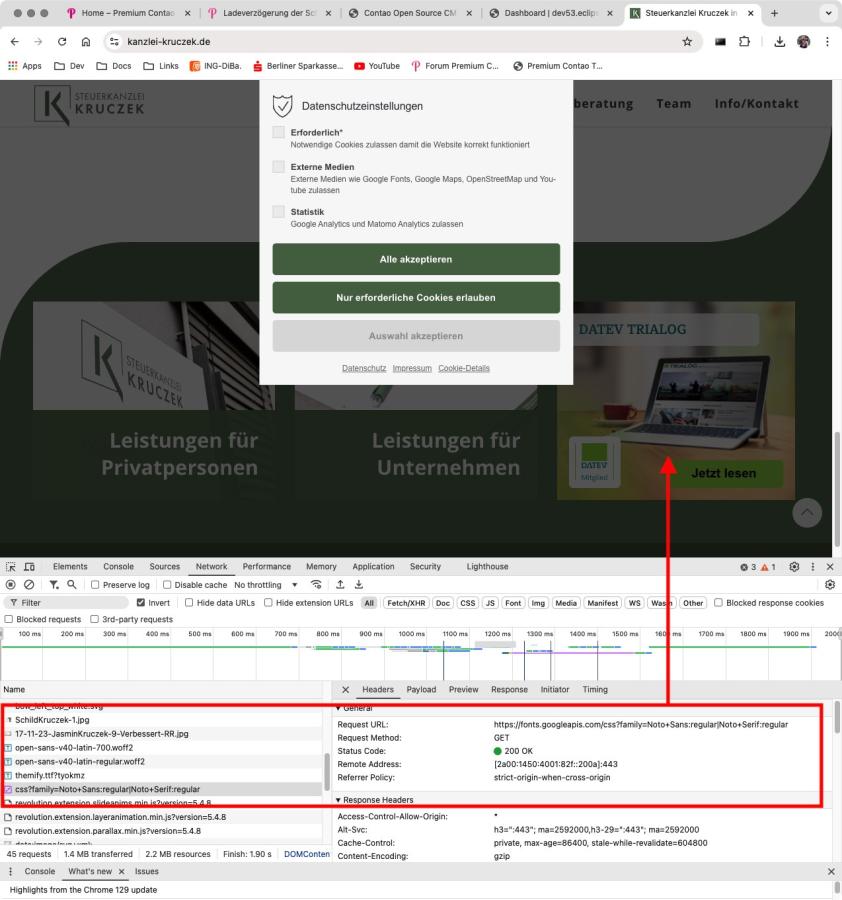
Task: Switch to the Console panel tab
Action: coord(118,567)
